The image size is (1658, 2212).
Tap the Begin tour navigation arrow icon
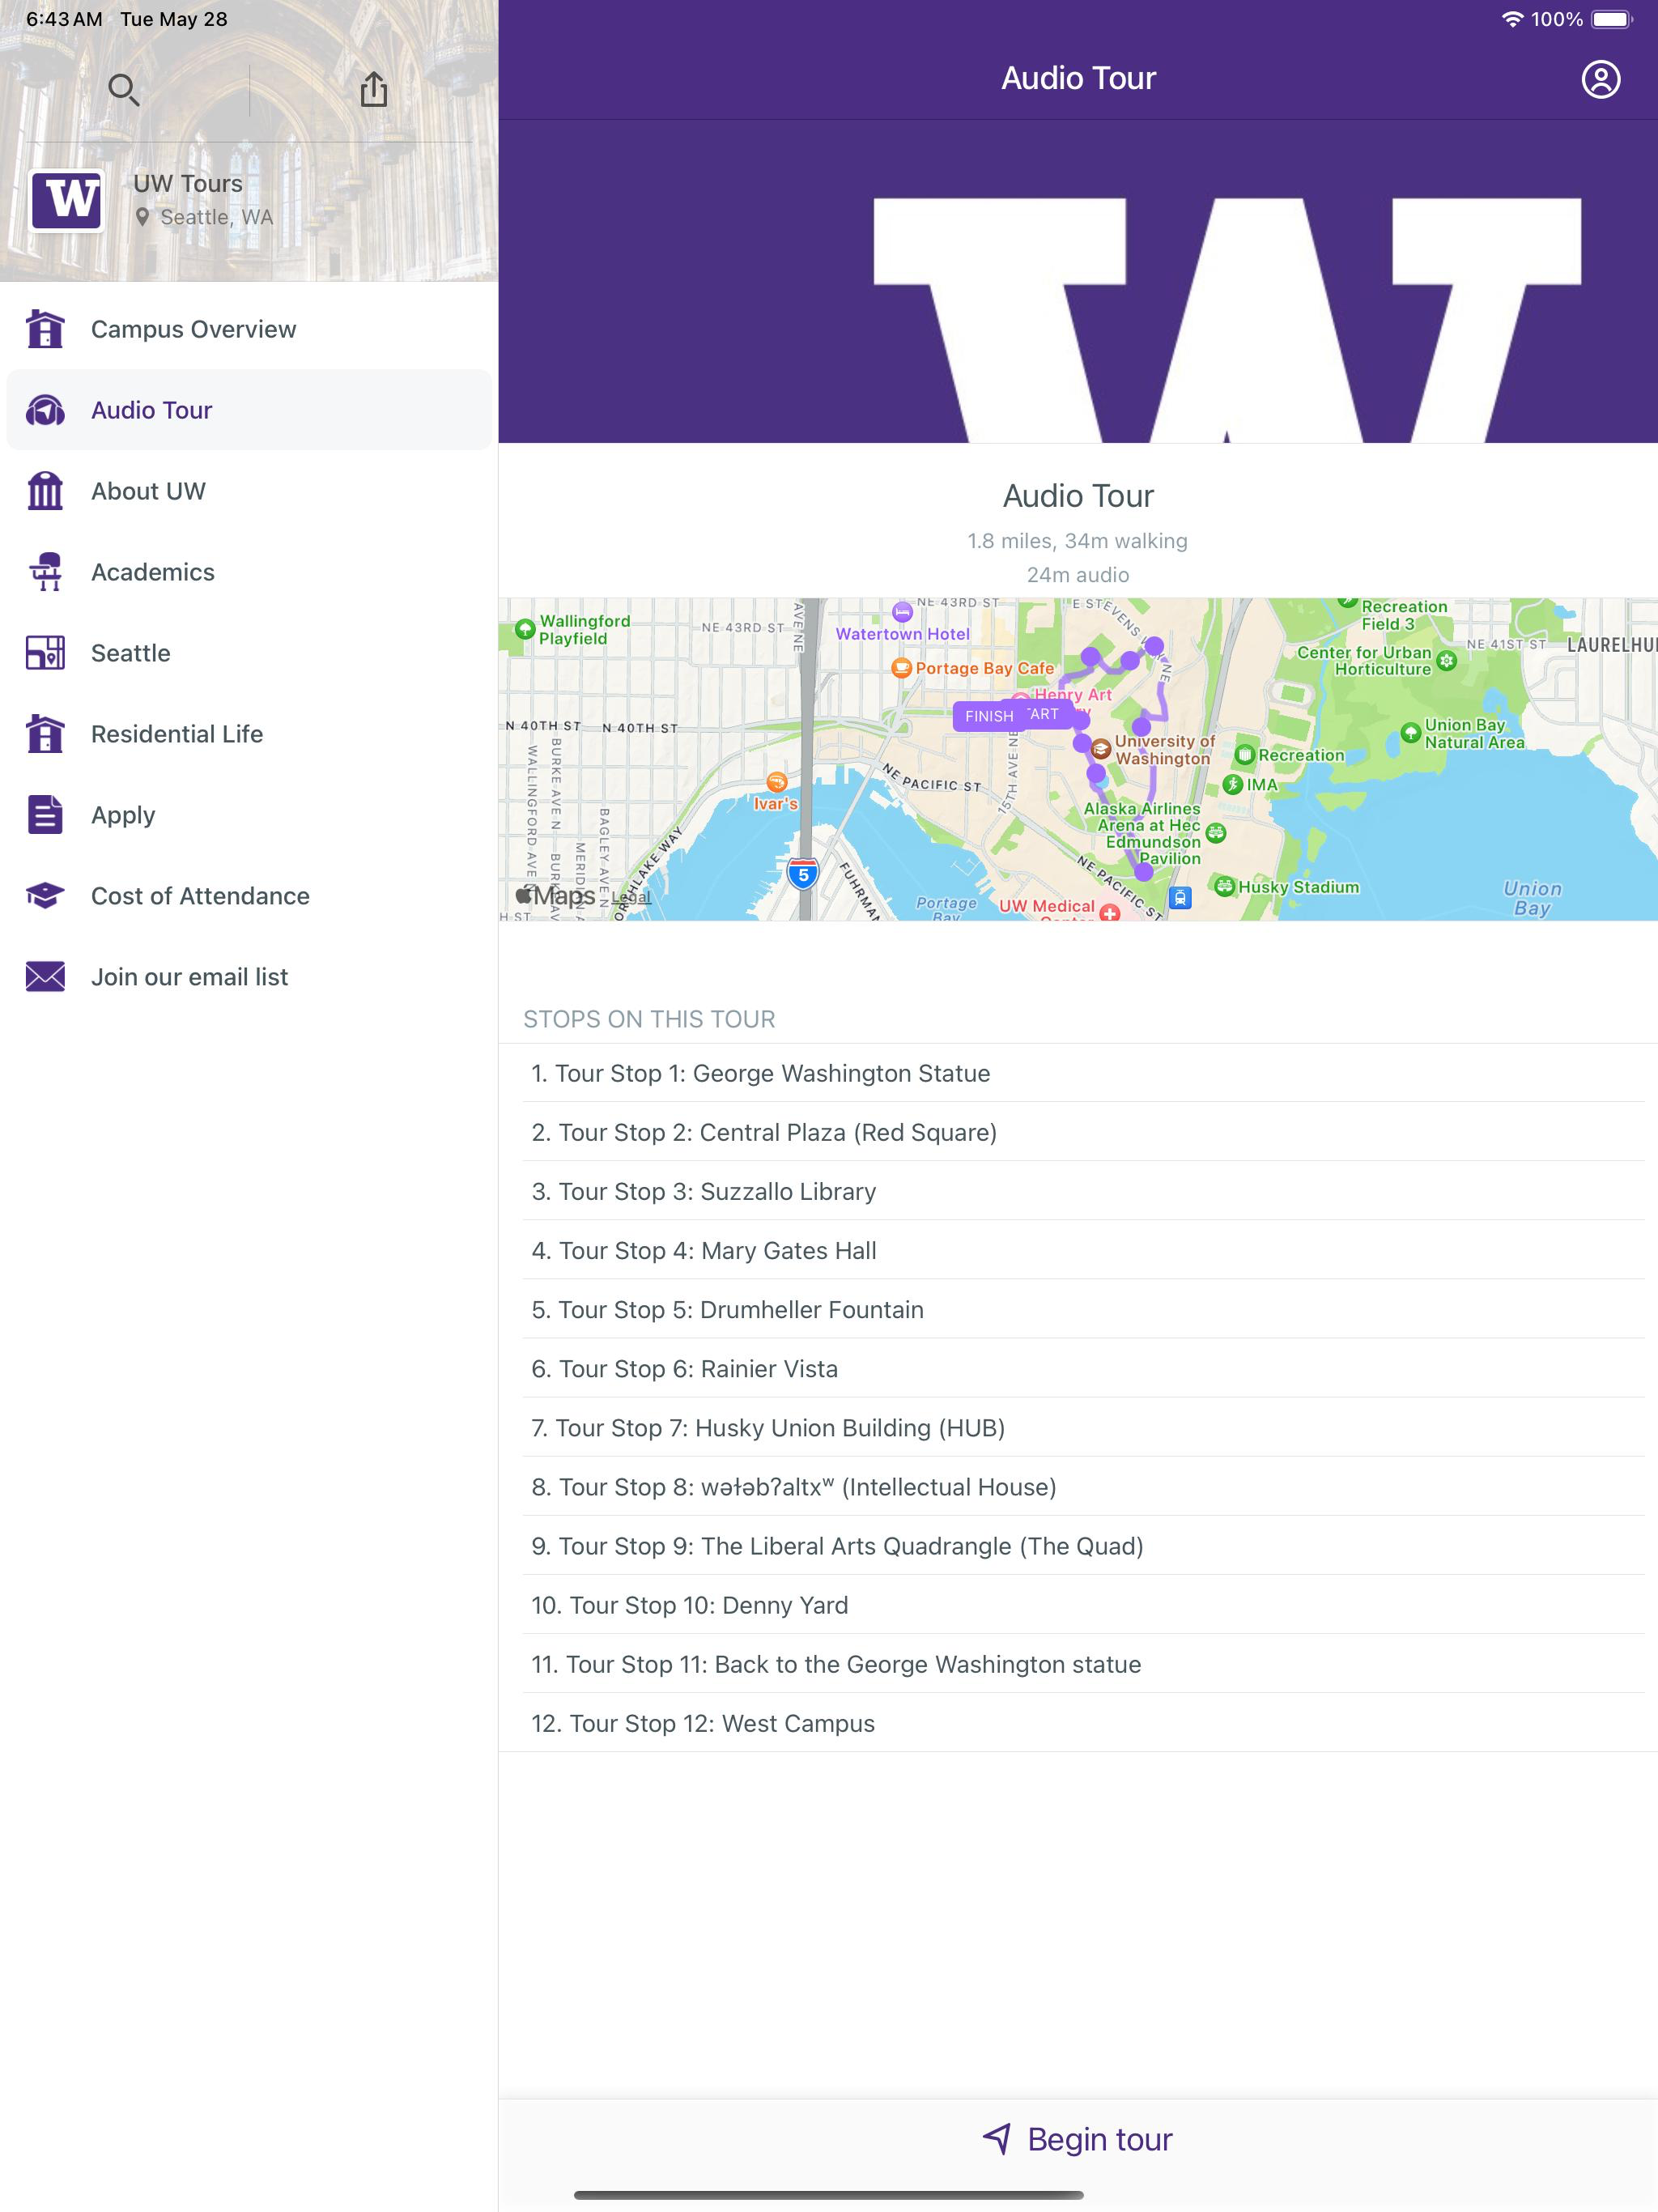pos(997,2139)
